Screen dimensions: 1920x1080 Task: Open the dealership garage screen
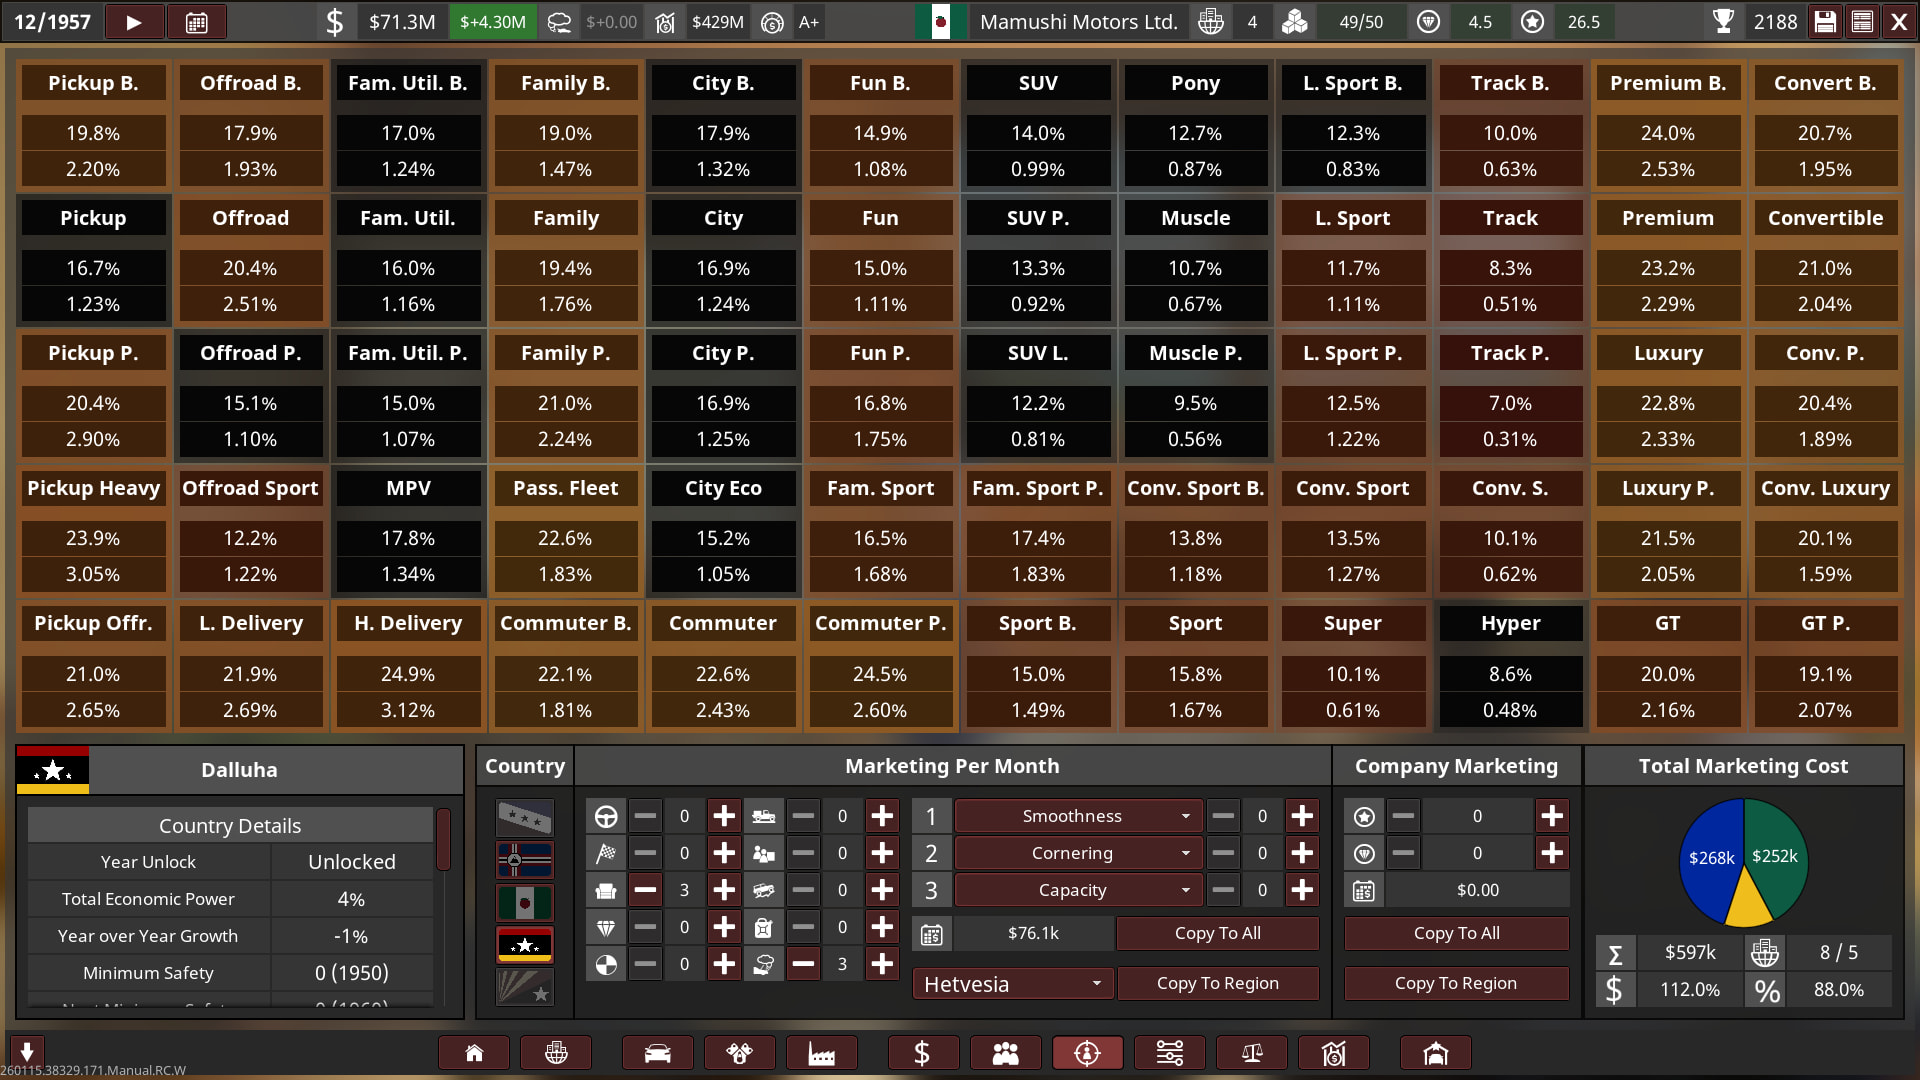click(1435, 1053)
